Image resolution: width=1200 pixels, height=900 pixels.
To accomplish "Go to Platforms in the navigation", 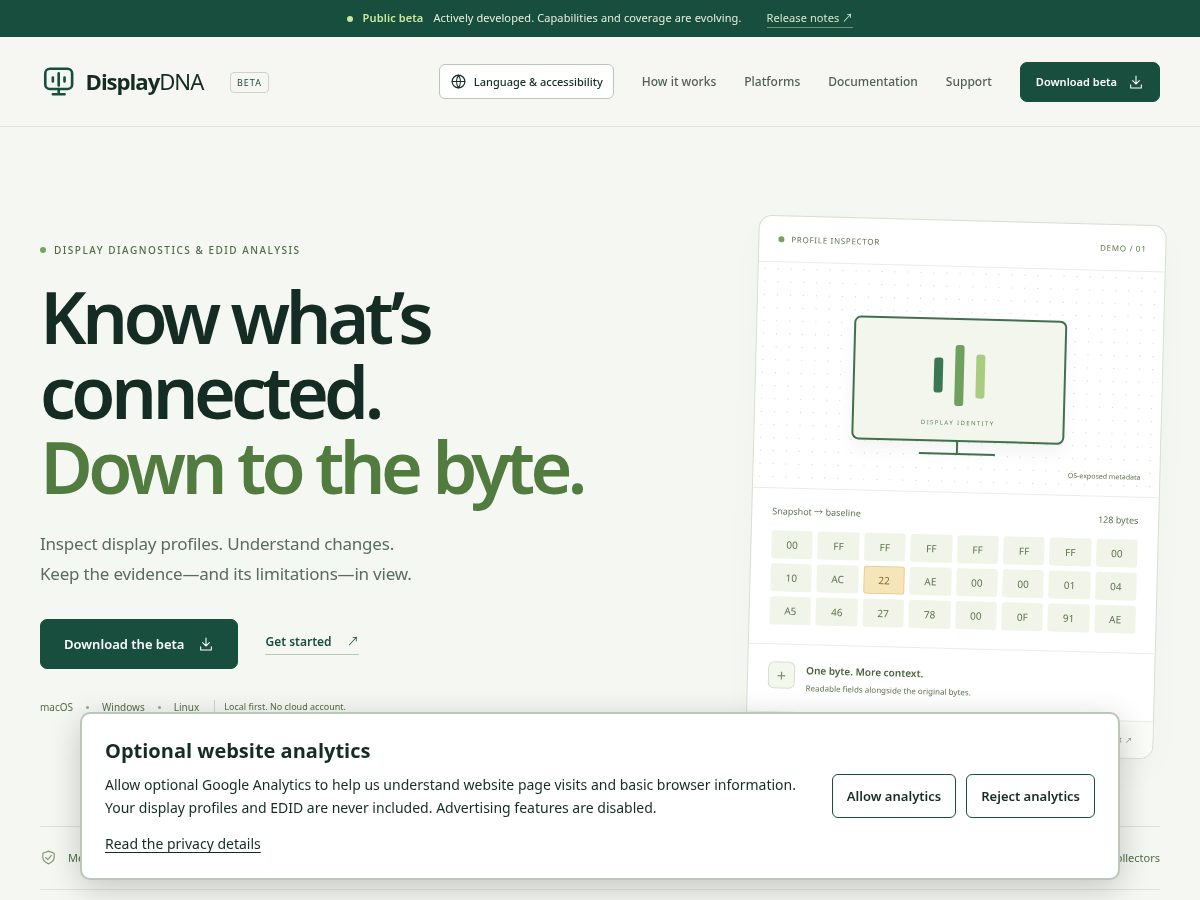I will click(x=772, y=82).
